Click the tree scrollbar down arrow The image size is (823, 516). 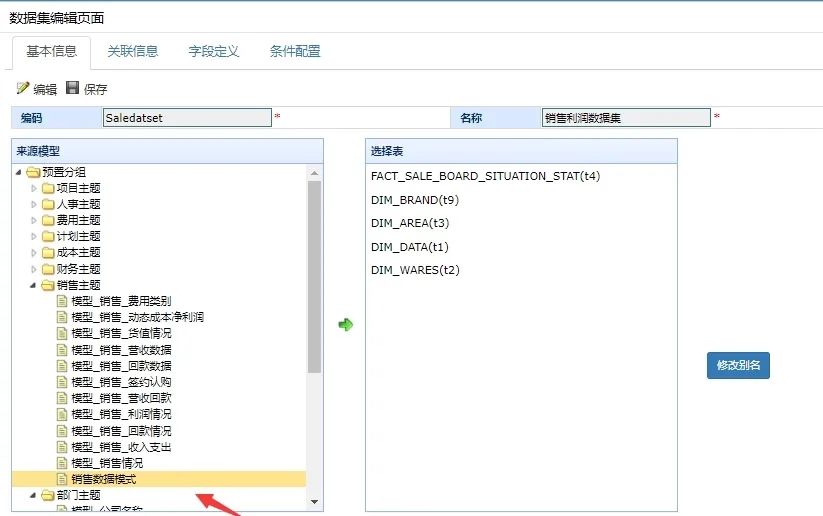pos(314,502)
